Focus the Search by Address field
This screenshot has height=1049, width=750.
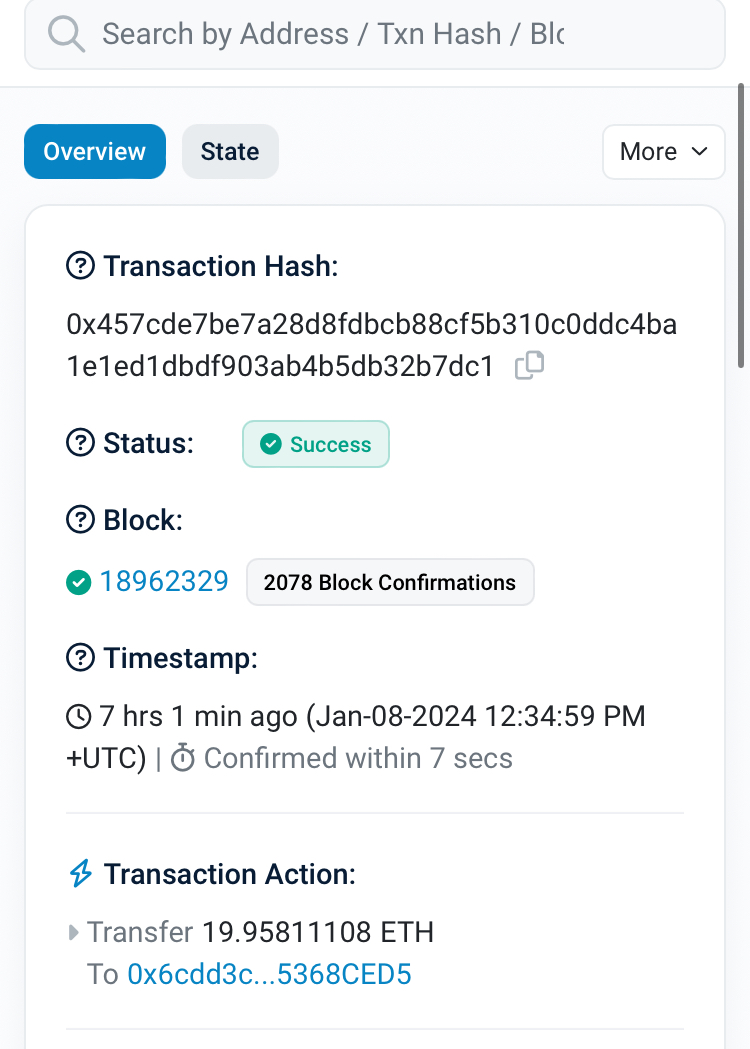click(x=375, y=34)
